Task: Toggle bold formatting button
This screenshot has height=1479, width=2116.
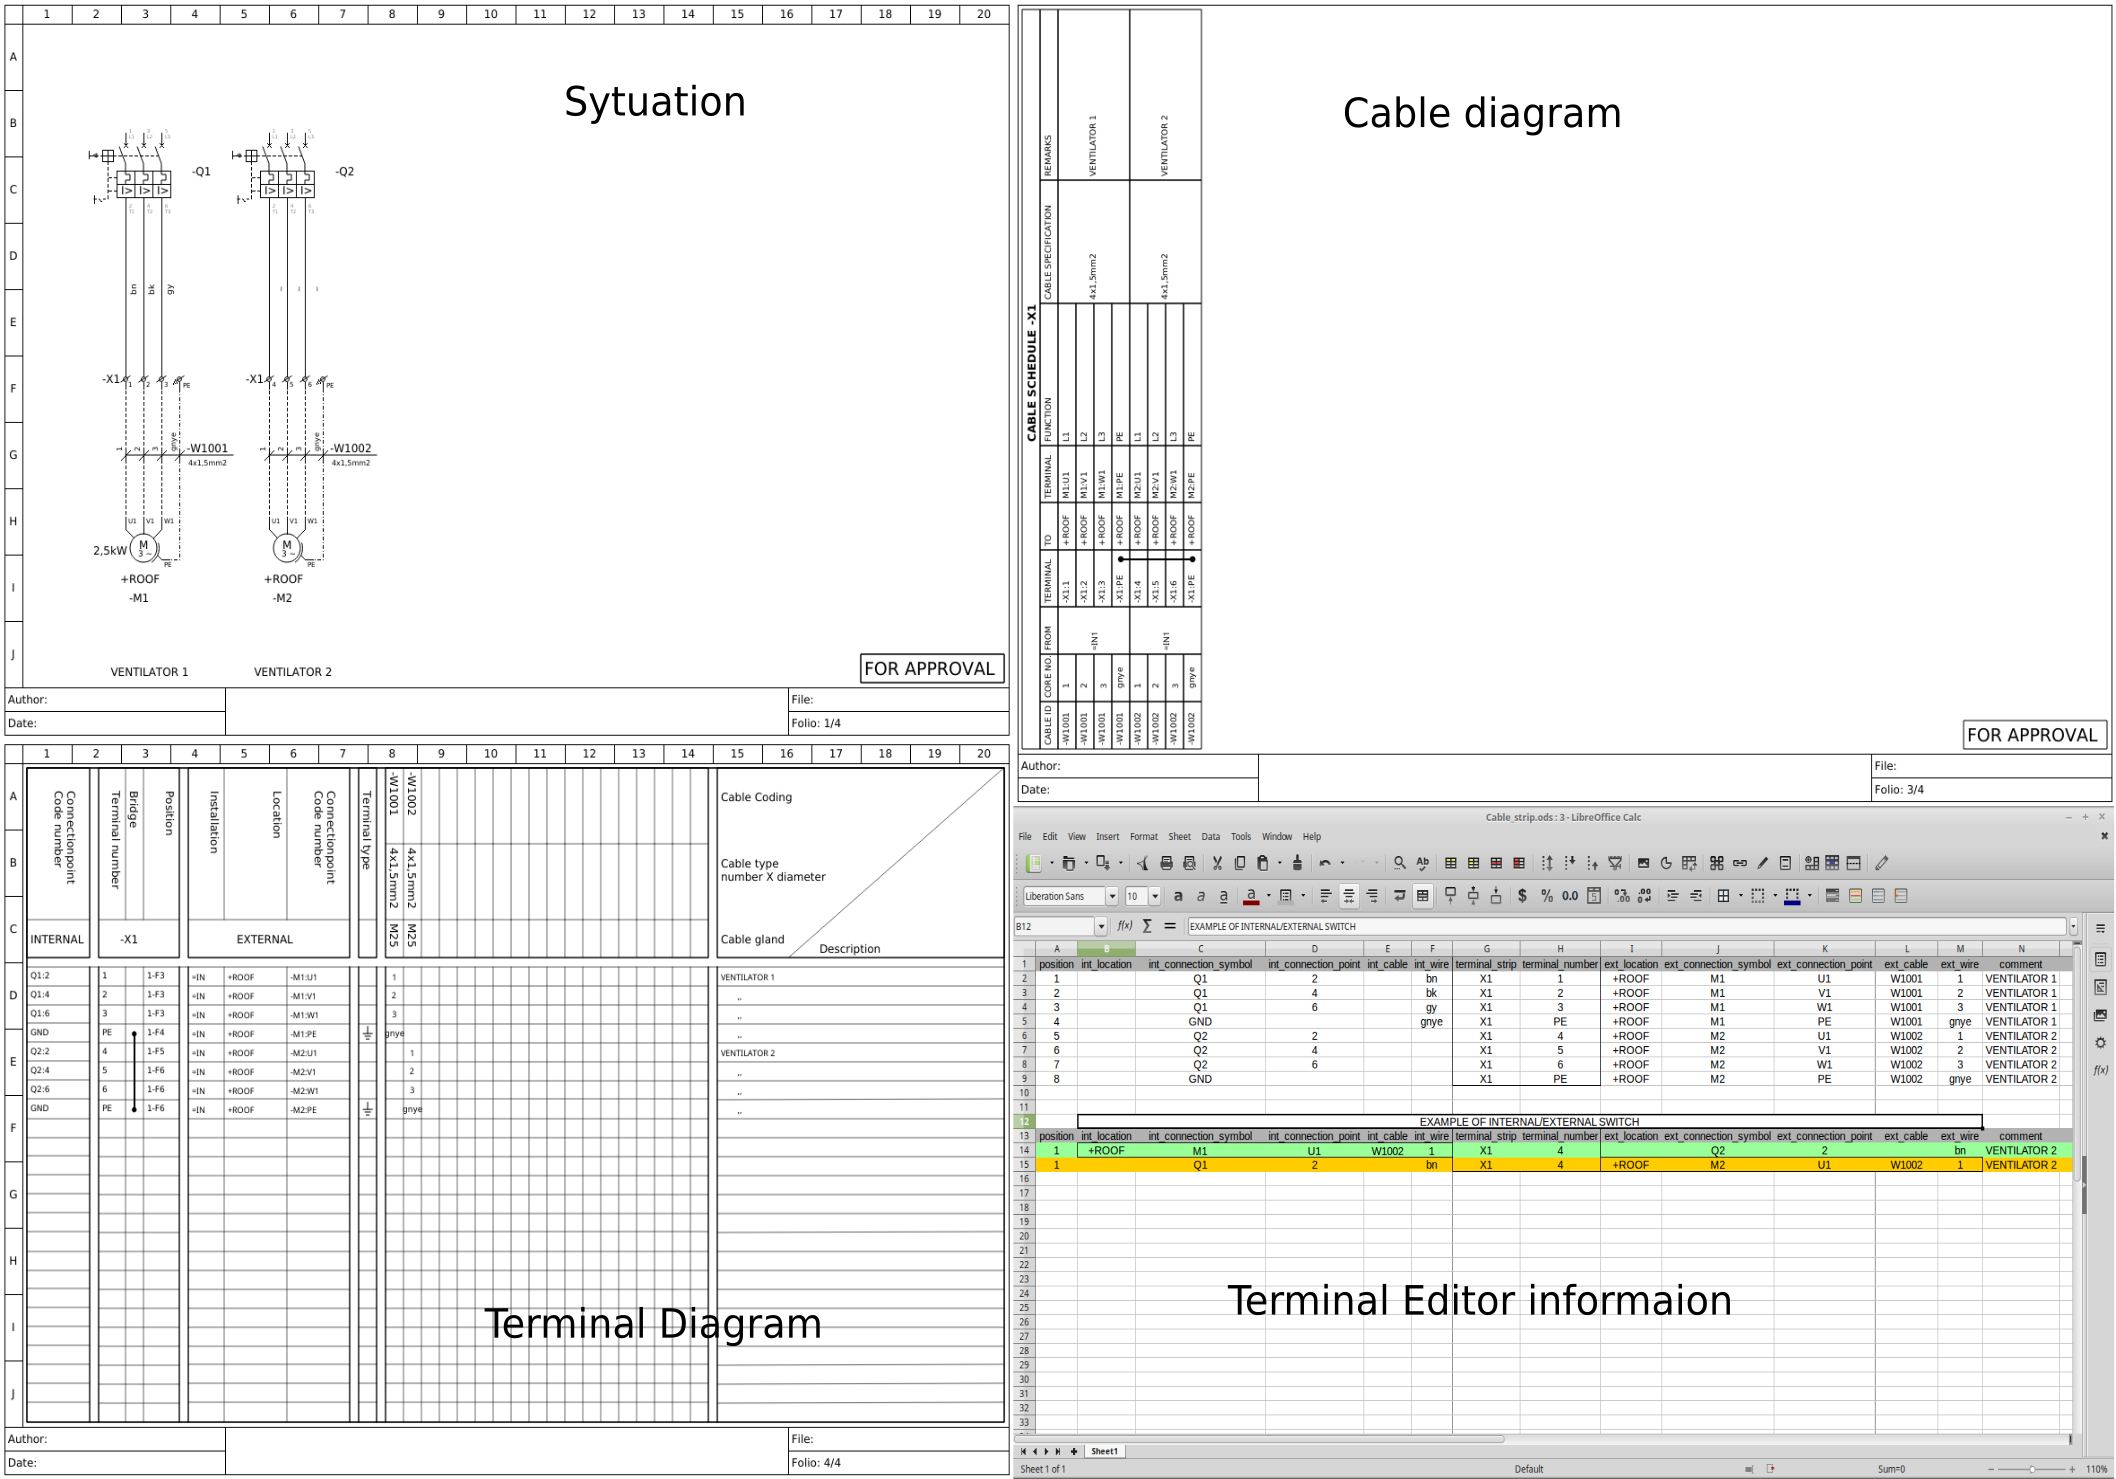Action: pos(1178,896)
